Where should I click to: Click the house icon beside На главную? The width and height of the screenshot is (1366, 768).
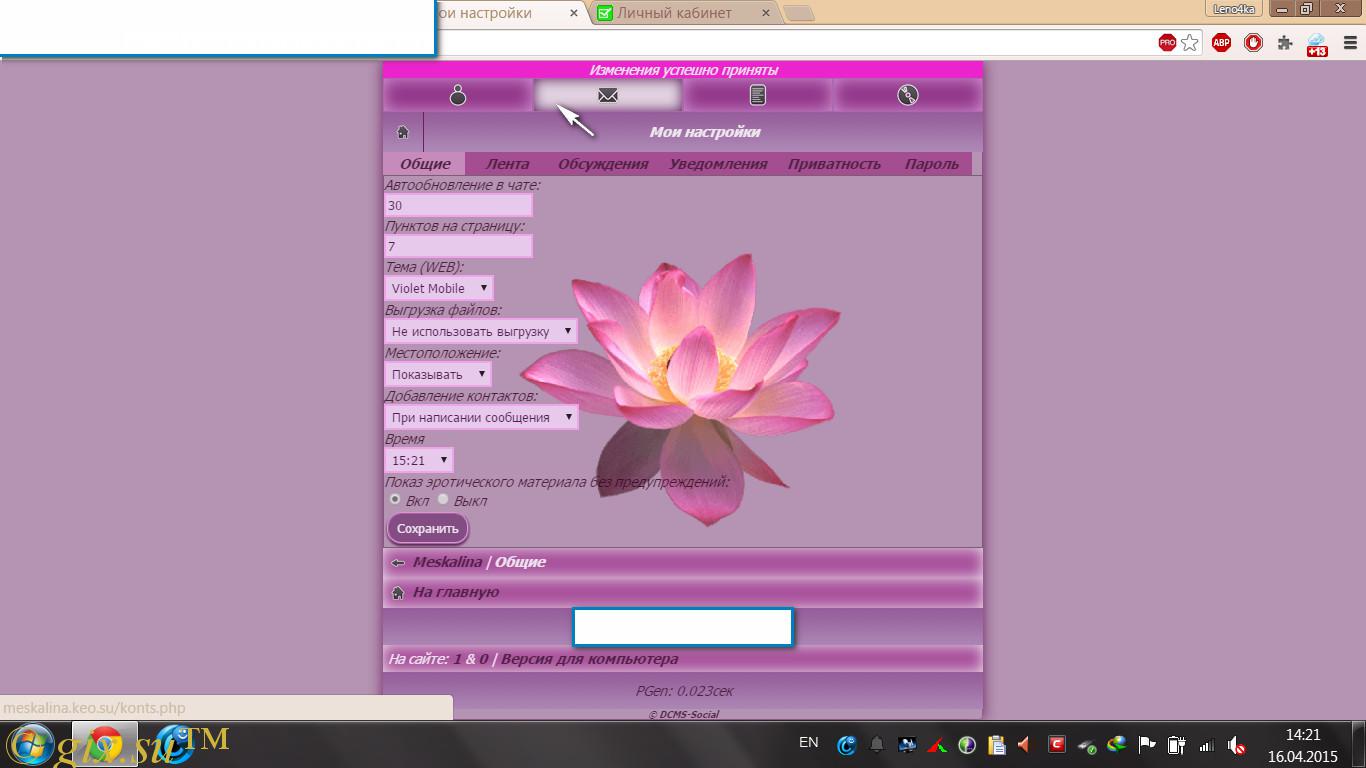[398, 593]
